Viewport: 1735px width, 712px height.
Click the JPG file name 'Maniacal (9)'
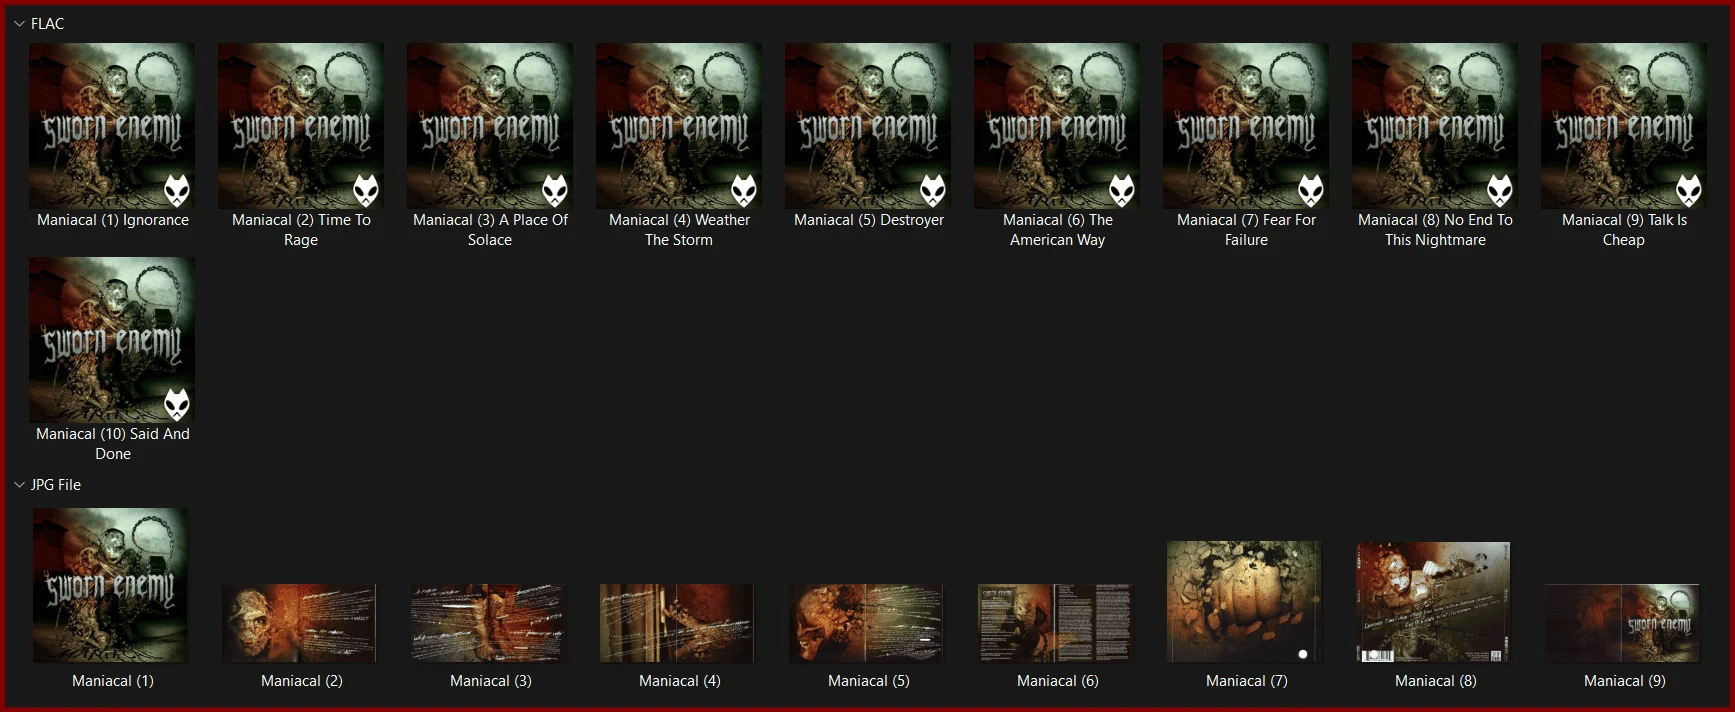pos(1625,681)
